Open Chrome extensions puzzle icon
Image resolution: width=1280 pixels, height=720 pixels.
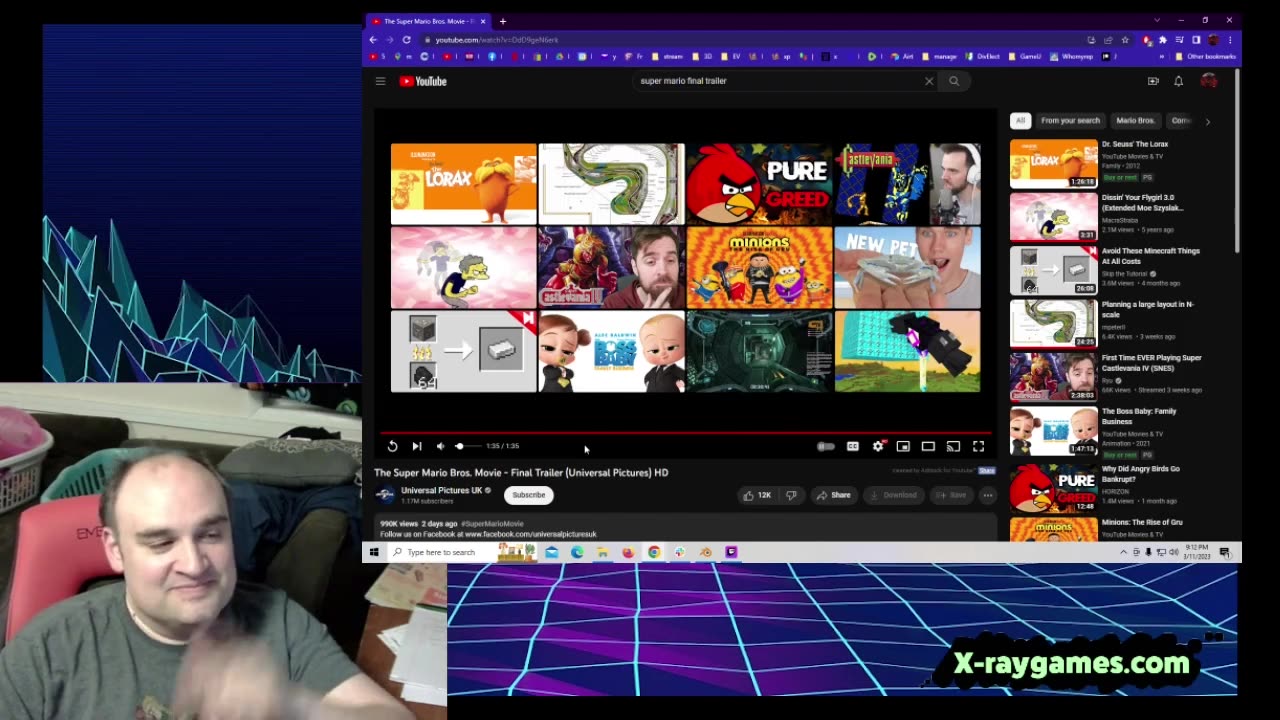pos(1162,40)
